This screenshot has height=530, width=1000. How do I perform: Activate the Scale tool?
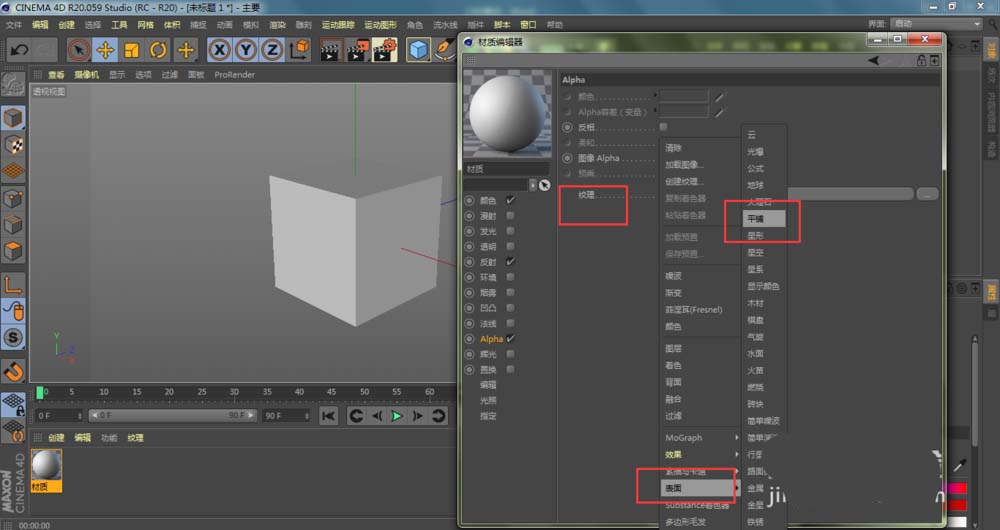point(132,50)
